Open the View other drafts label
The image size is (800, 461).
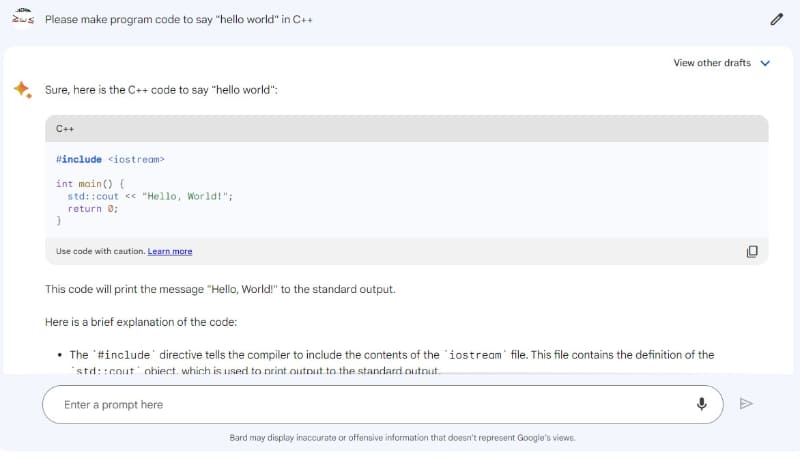pos(712,63)
